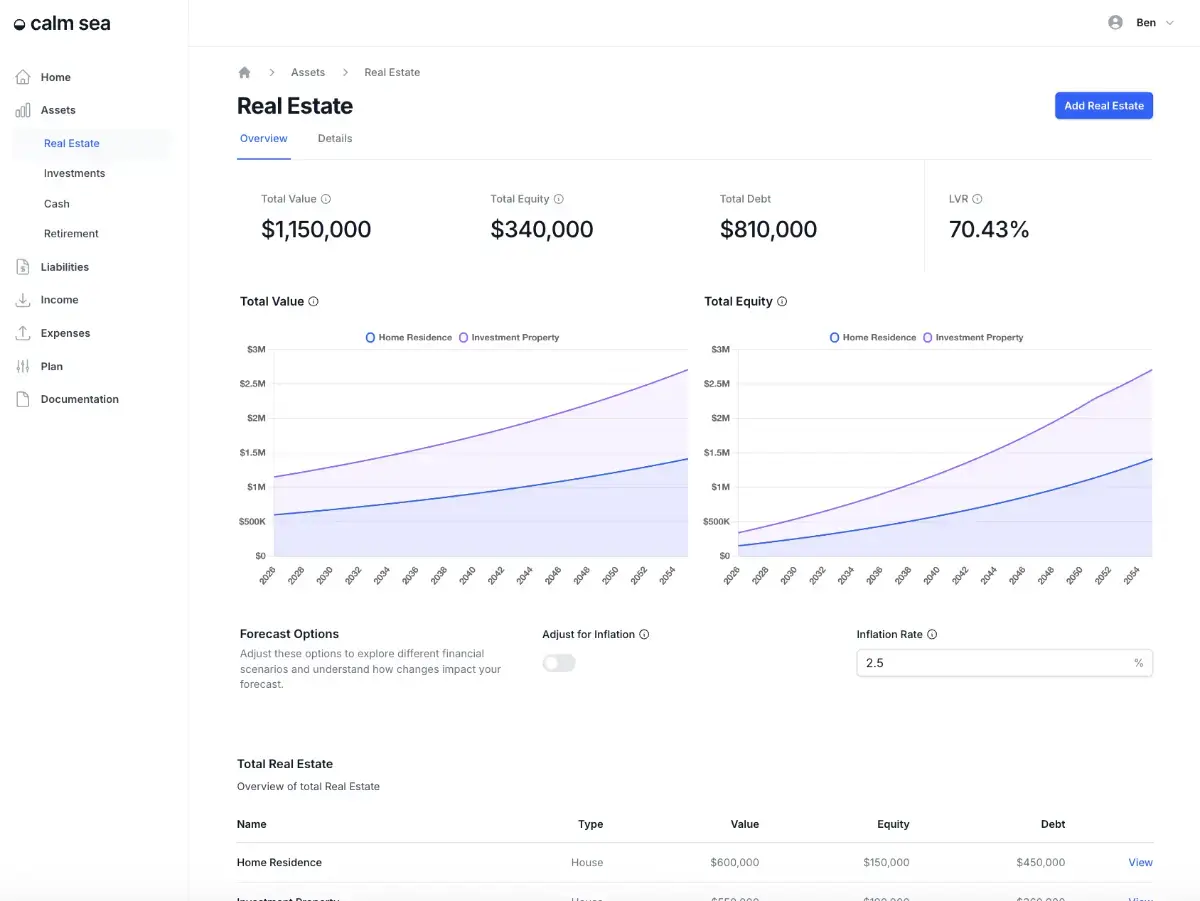Click the Documentation file icon in sidebar
The image size is (1200, 901).
(x=23, y=399)
